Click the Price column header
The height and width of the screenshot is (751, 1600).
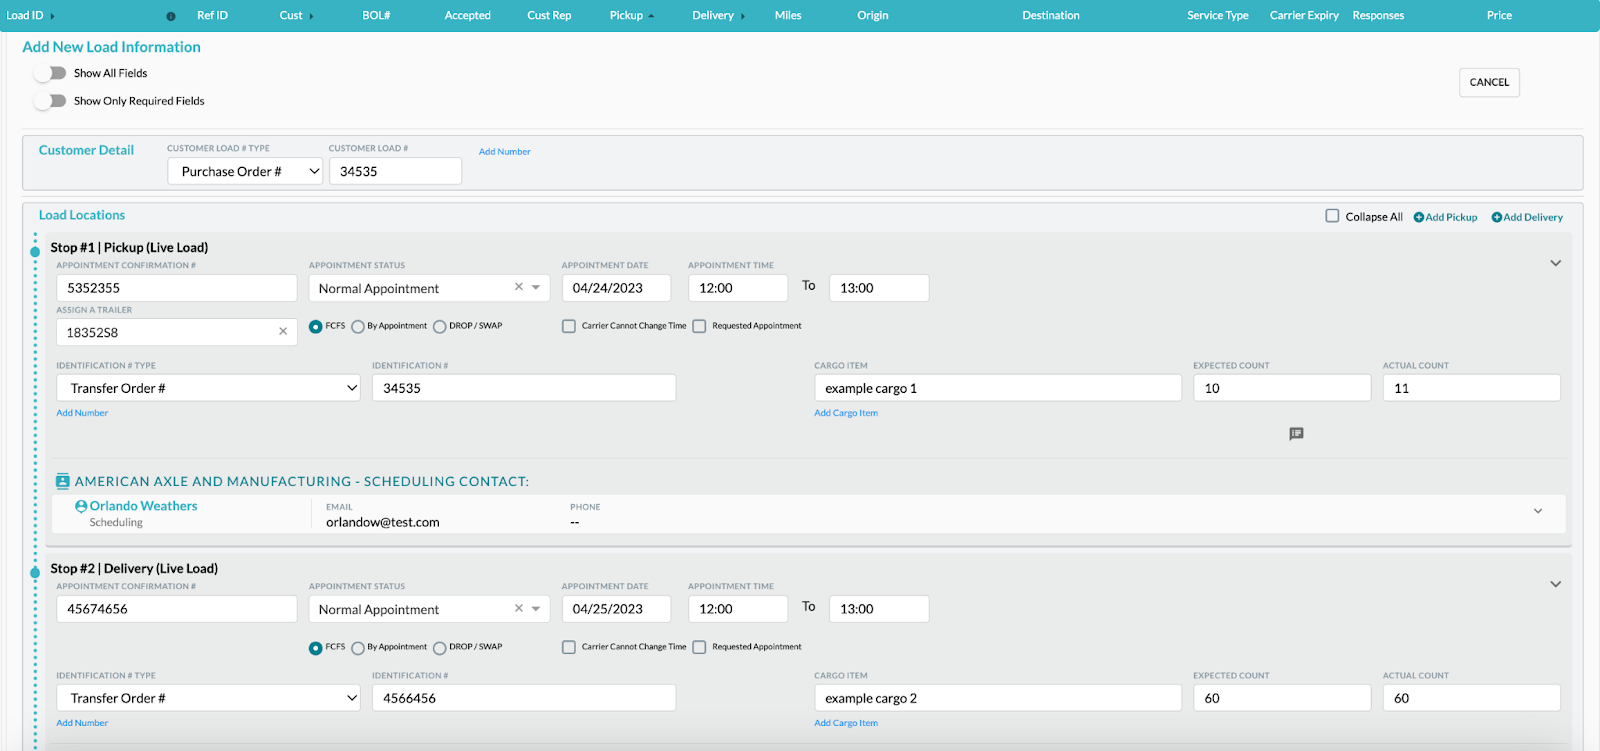(1499, 15)
